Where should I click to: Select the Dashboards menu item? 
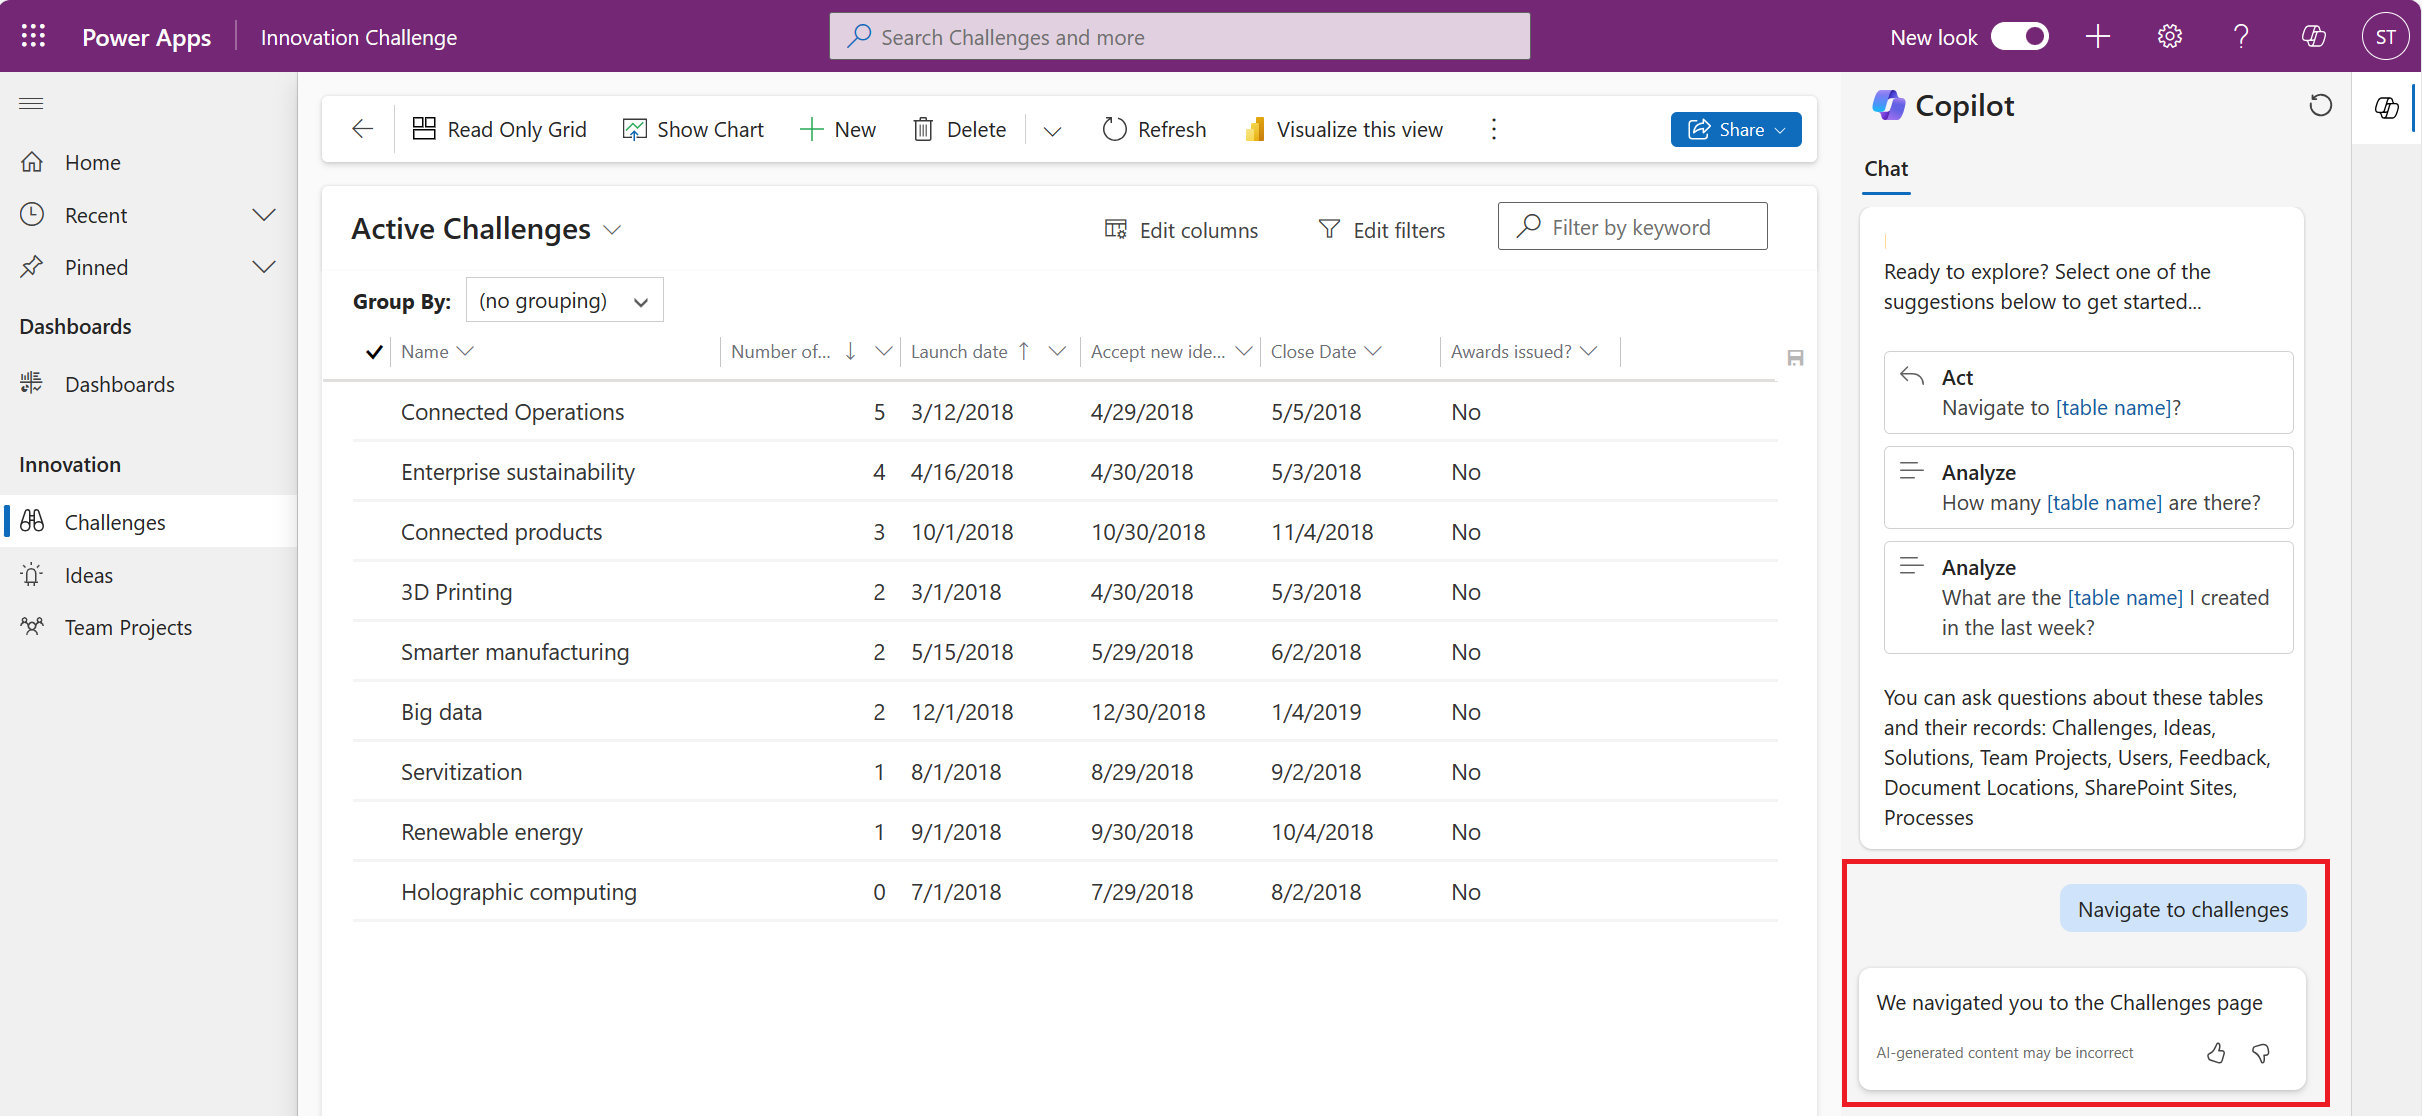click(x=117, y=382)
